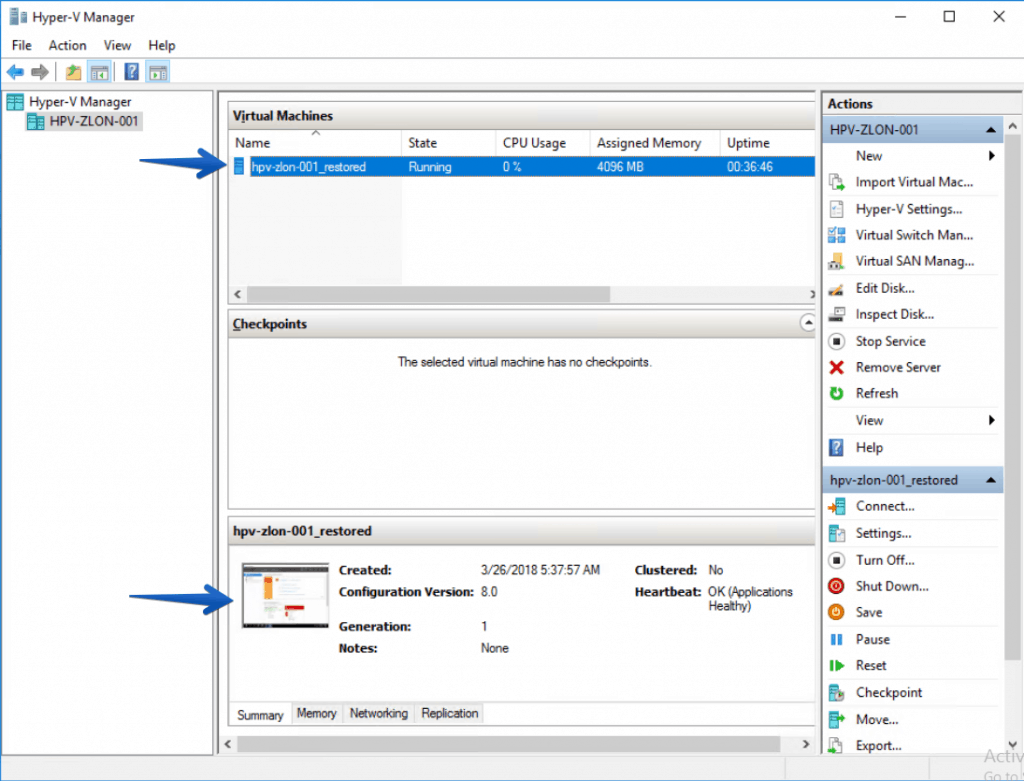Click the Edit Disk icon
The width and height of the screenshot is (1024, 781).
pyautogui.click(x=837, y=289)
